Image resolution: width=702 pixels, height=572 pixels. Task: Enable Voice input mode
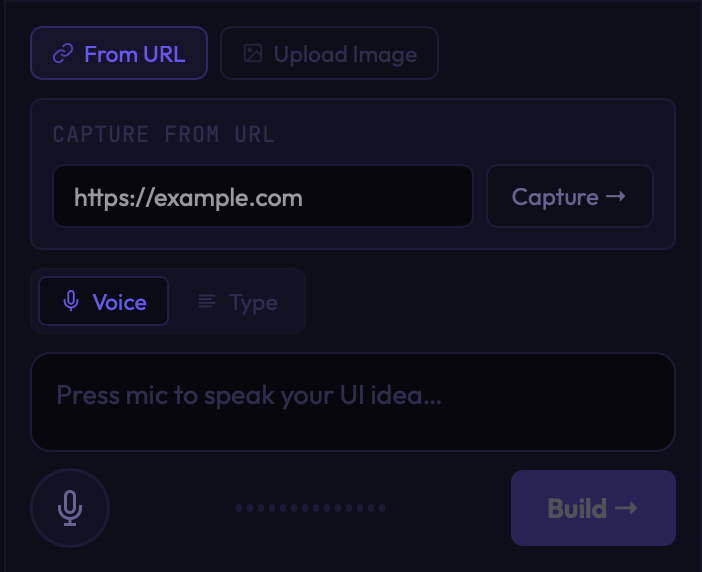(103, 301)
